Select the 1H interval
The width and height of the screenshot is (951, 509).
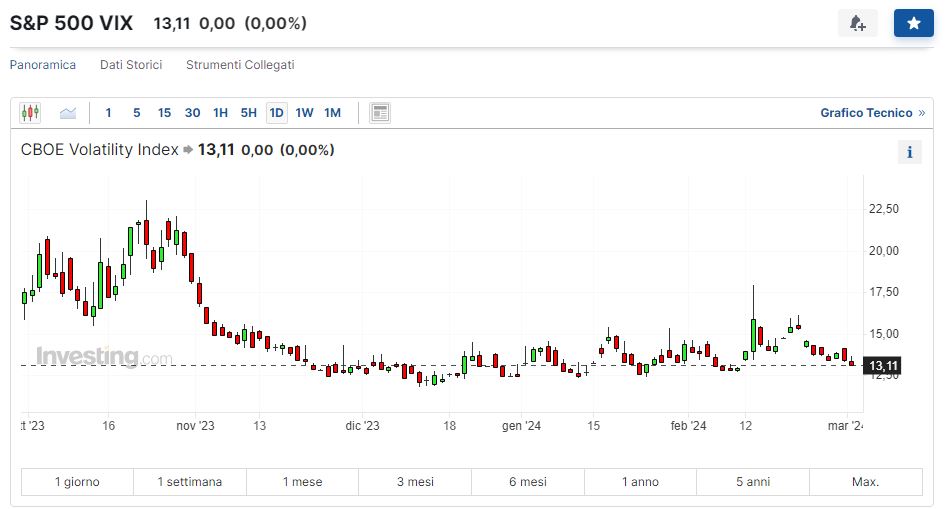tap(220, 113)
